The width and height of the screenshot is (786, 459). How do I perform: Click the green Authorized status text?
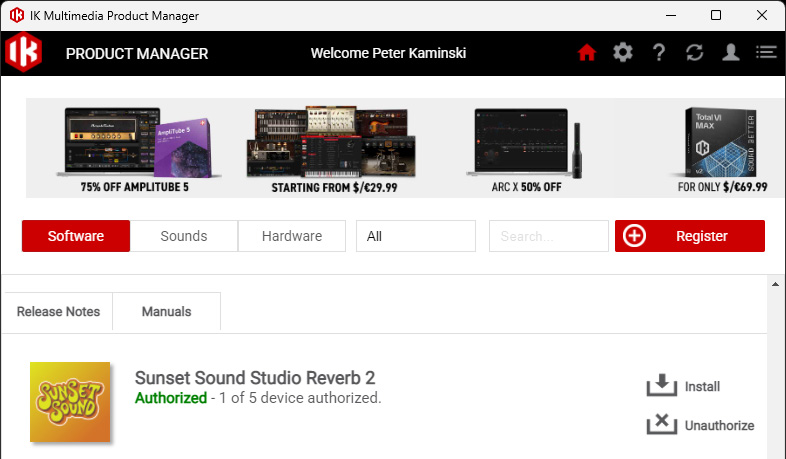(x=171, y=398)
